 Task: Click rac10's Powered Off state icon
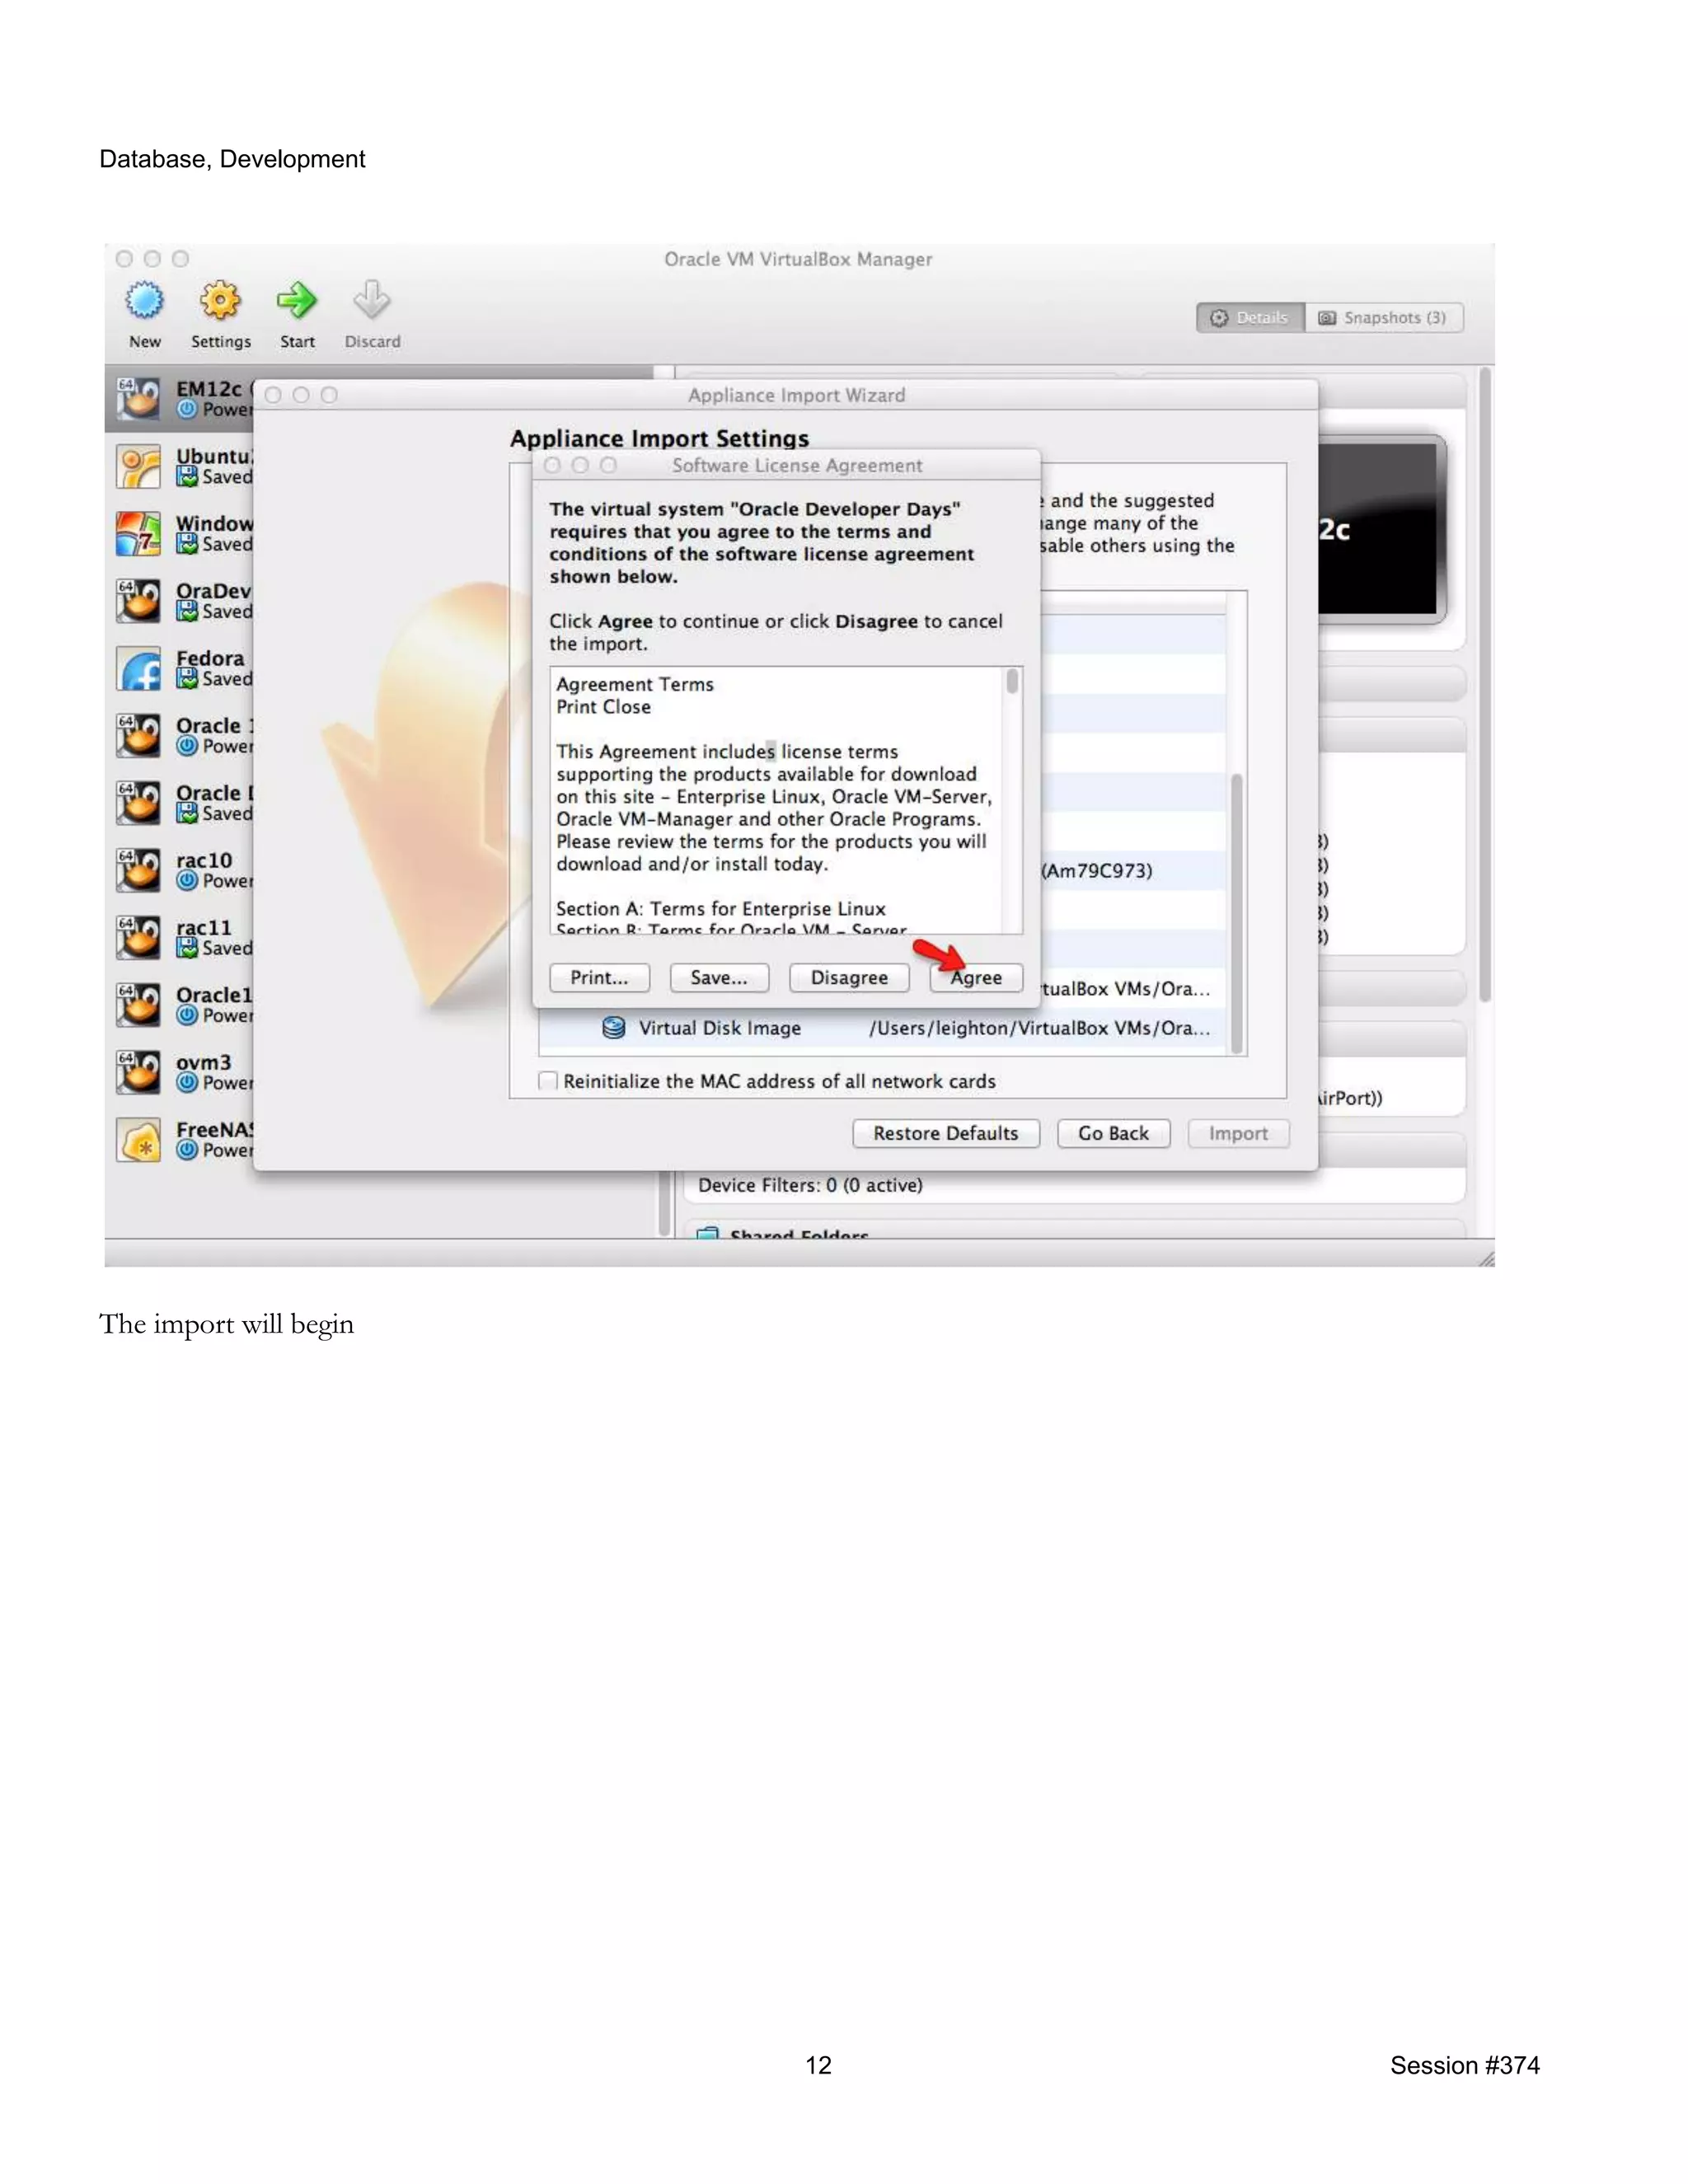[x=187, y=881]
